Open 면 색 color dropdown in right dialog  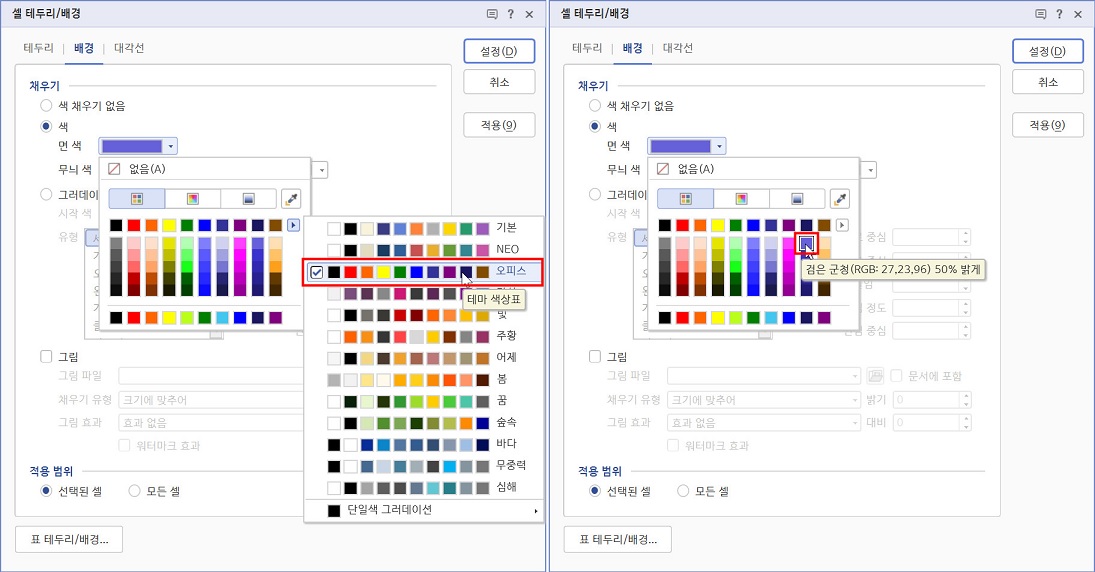point(687,146)
